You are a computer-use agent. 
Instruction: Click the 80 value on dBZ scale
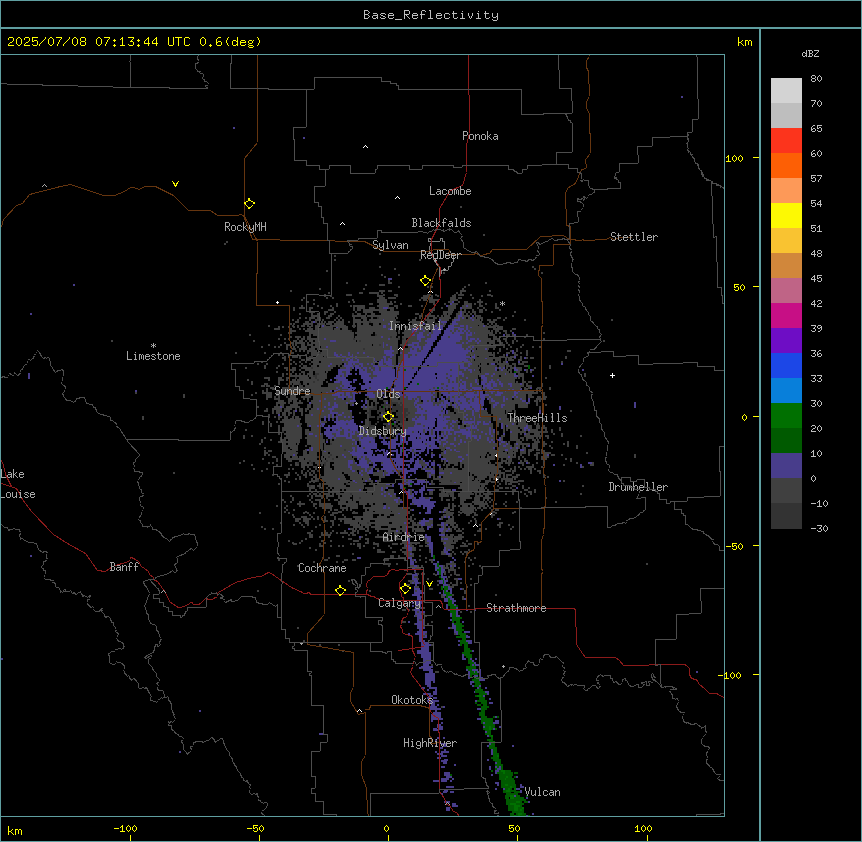(x=816, y=79)
